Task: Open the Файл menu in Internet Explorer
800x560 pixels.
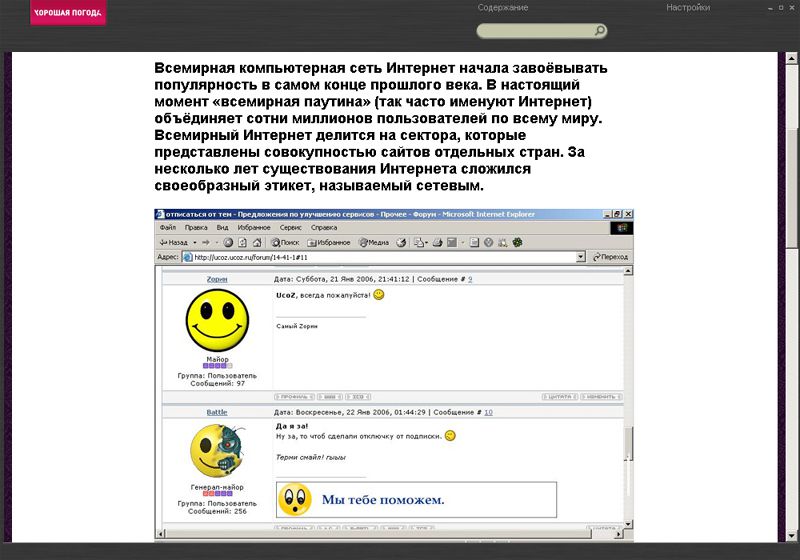Action: pyautogui.click(x=168, y=228)
